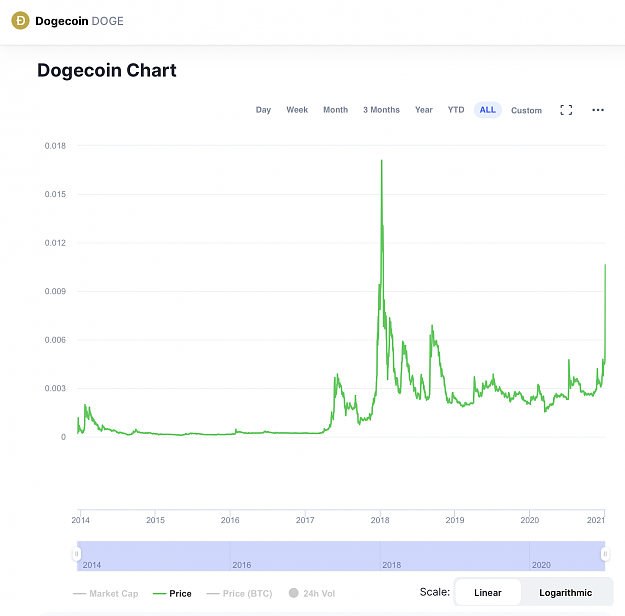Select the 3 Months time range
The image size is (625, 616).
coord(381,110)
